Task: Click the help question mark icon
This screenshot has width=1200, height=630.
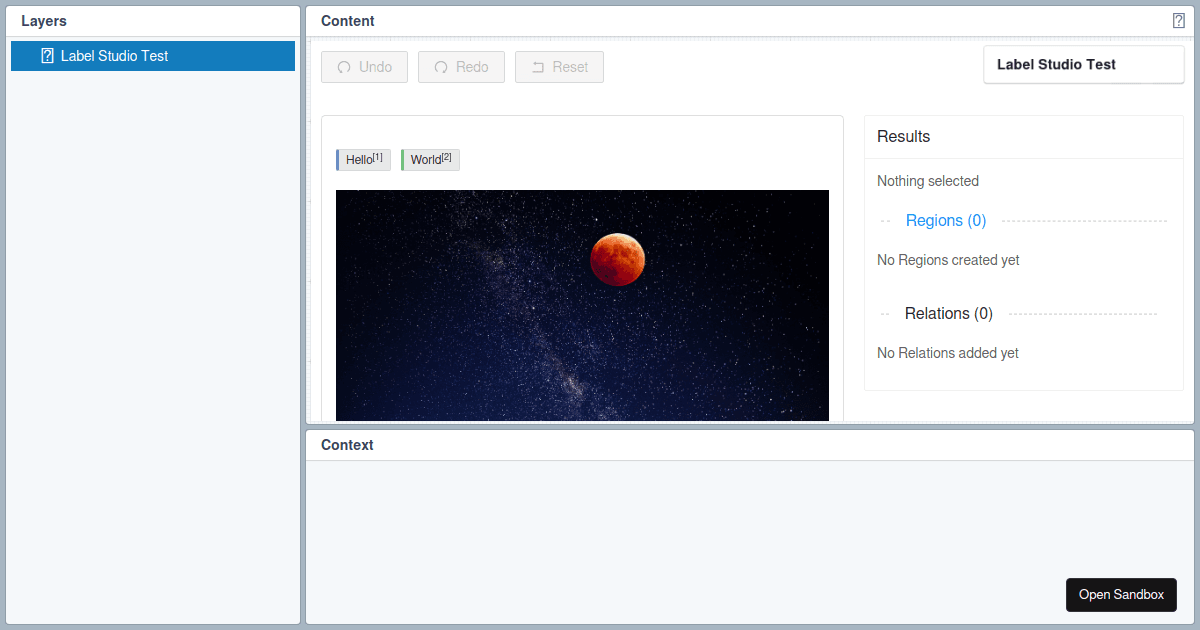Action: [x=1179, y=19]
